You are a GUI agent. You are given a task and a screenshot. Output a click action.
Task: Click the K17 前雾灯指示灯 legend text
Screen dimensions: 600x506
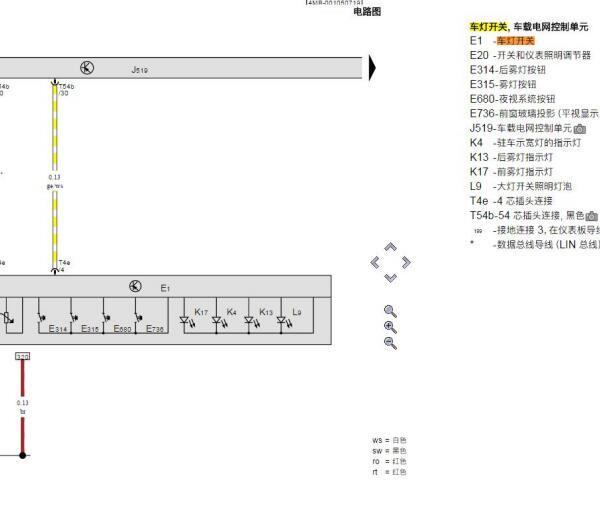(511, 171)
